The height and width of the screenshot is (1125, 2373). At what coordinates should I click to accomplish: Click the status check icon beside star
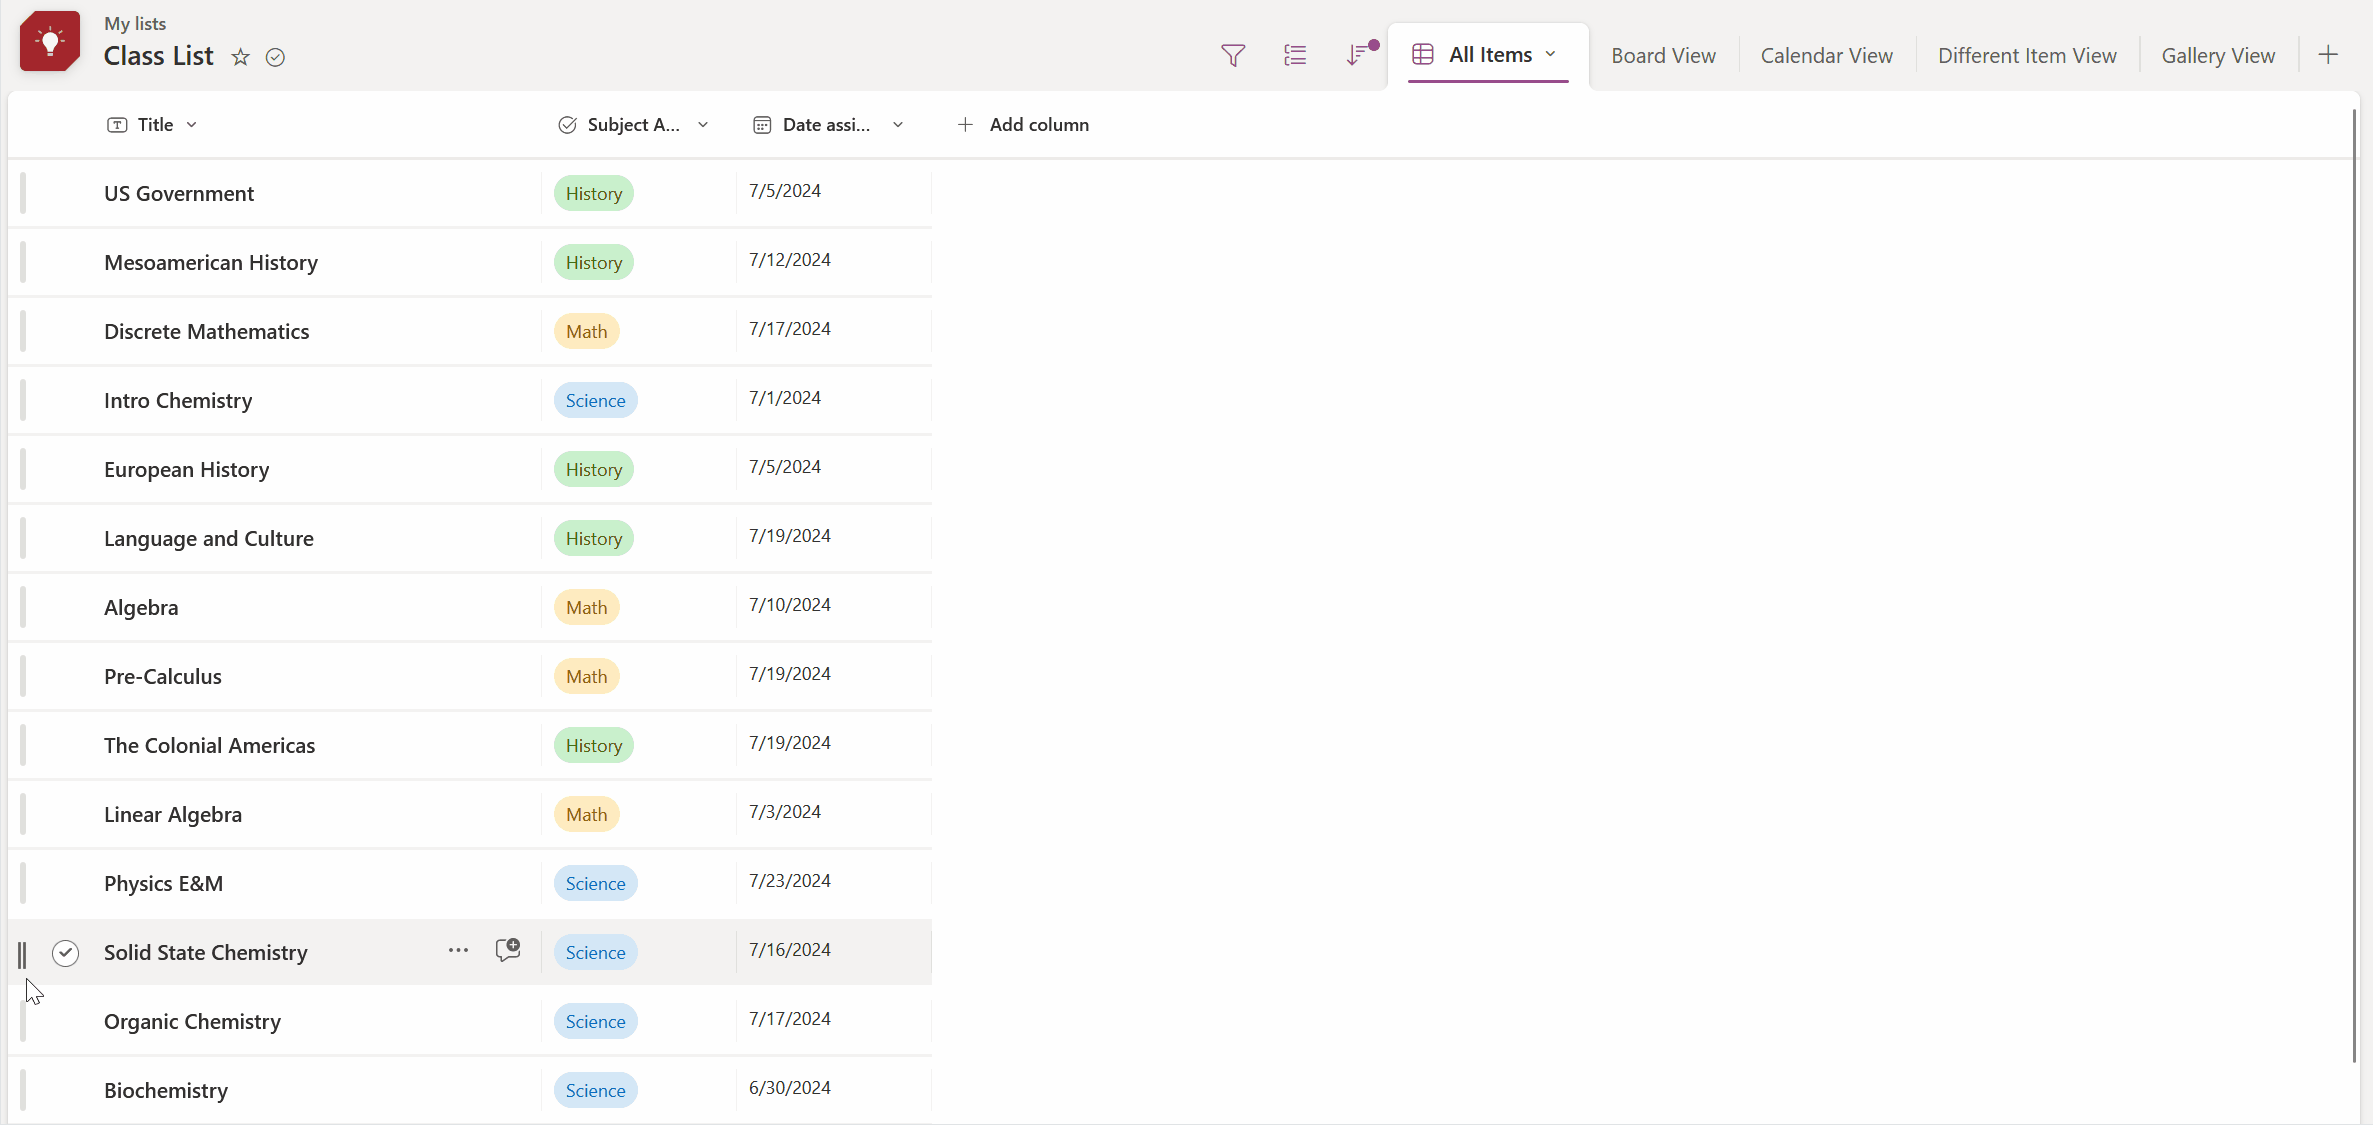[275, 57]
